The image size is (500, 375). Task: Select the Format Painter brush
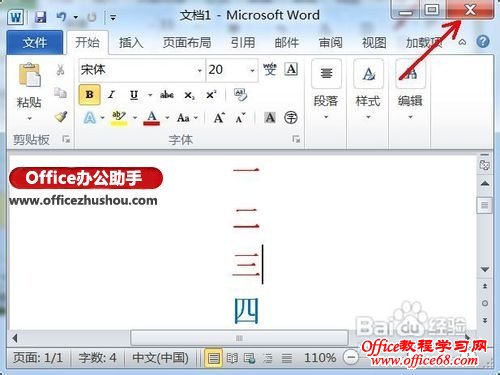(x=61, y=116)
